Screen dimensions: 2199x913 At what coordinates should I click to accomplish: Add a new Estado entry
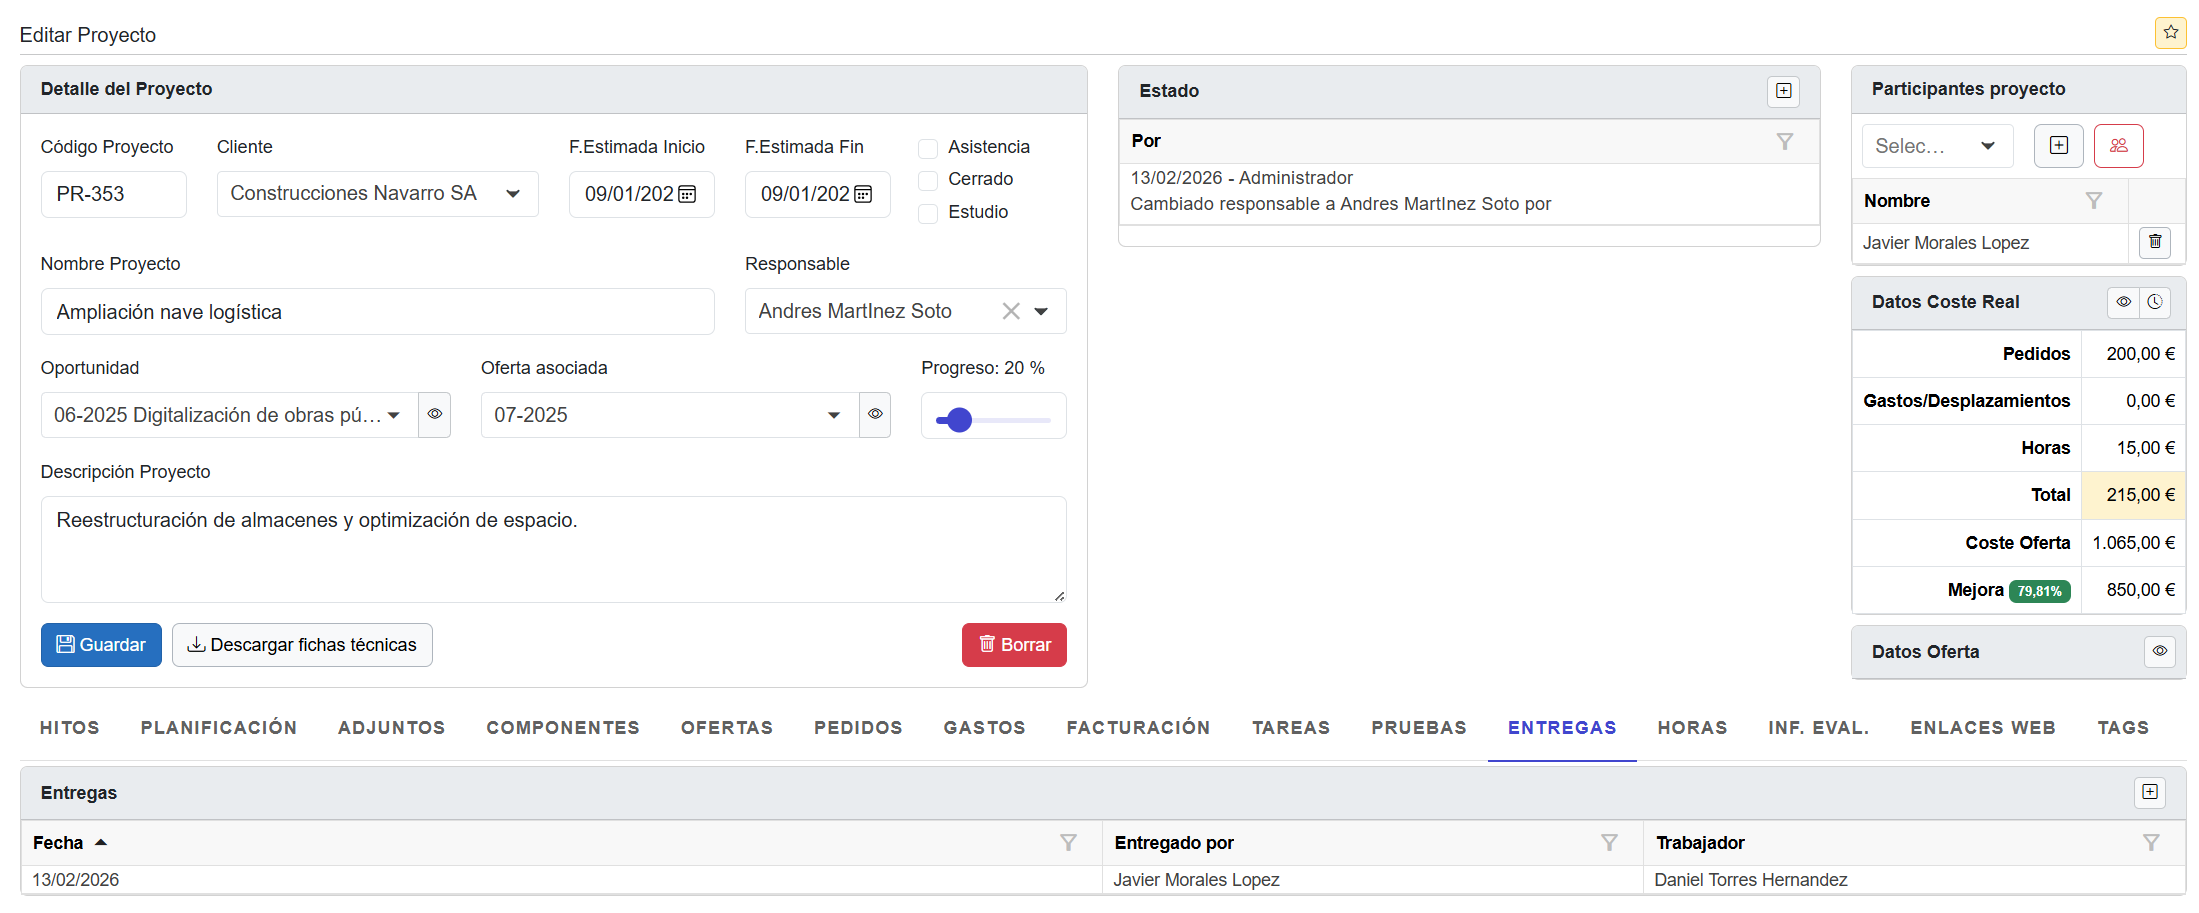click(x=1783, y=91)
